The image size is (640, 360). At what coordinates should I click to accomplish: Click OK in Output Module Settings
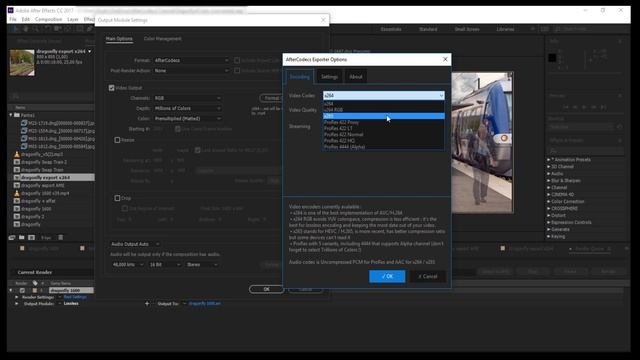266,289
